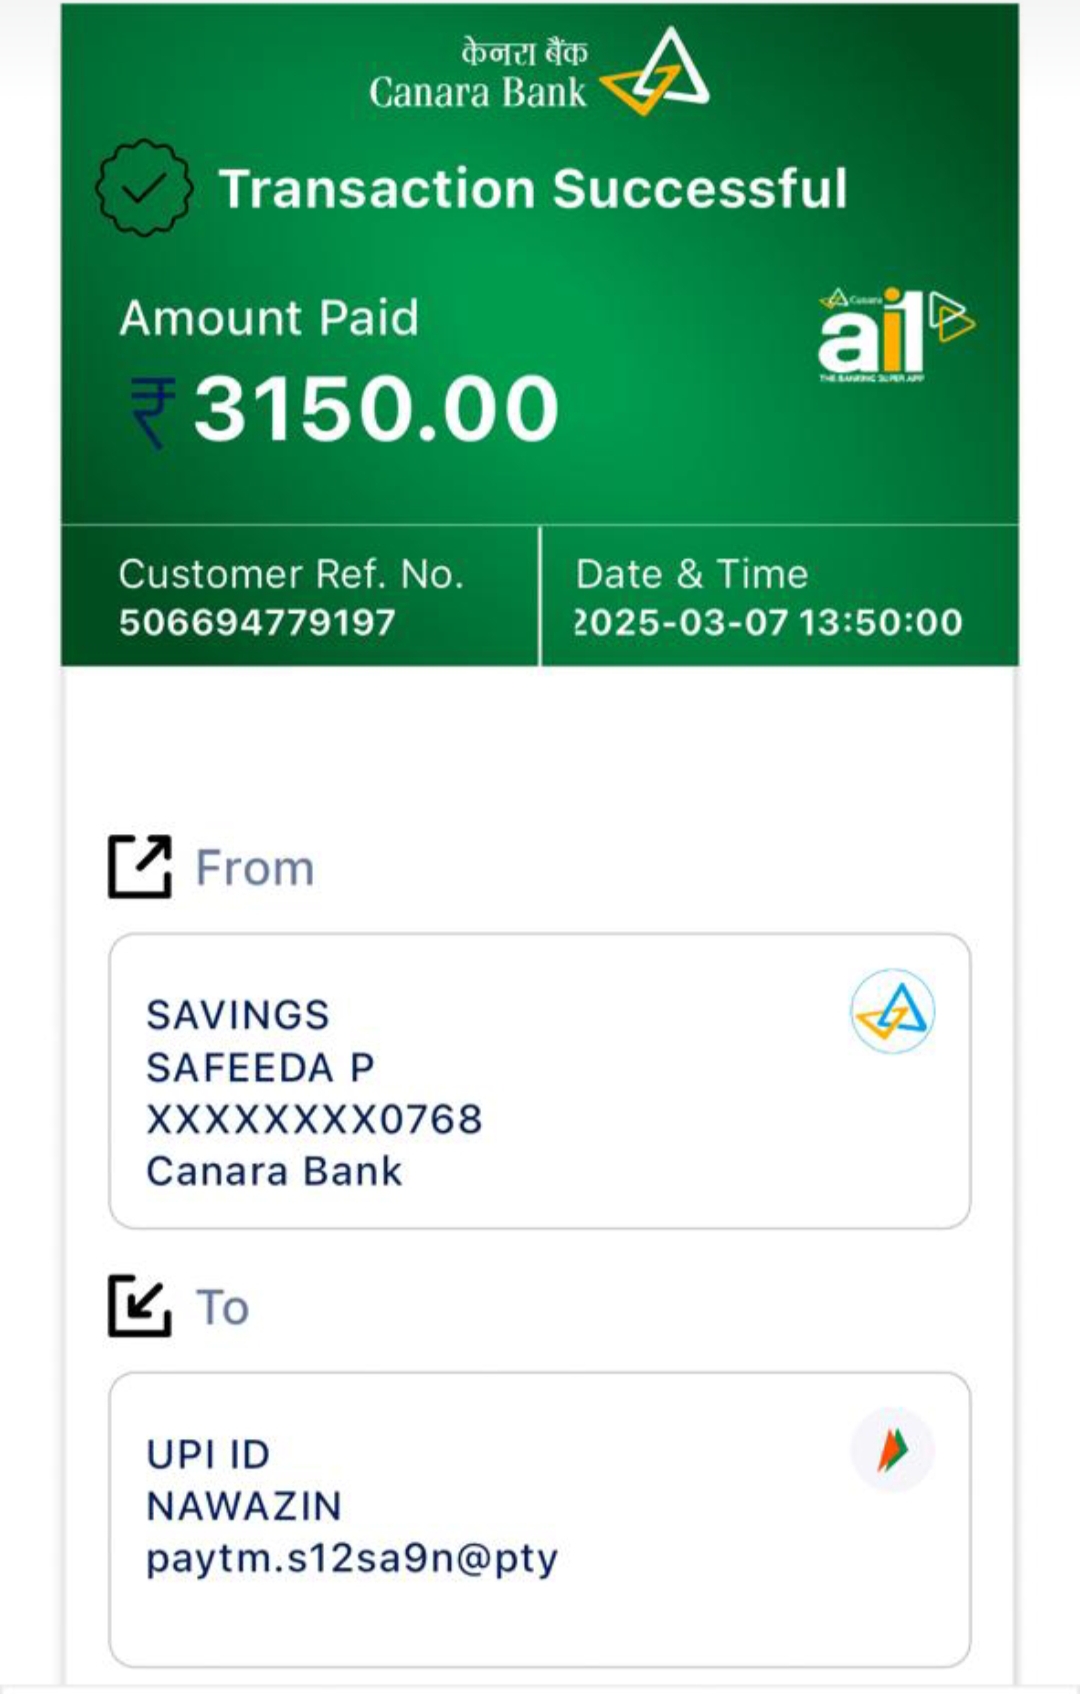Tap the UPI address paytm.s12sa9n@pty
This screenshot has height=1694, width=1080.
pos(352,1558)
